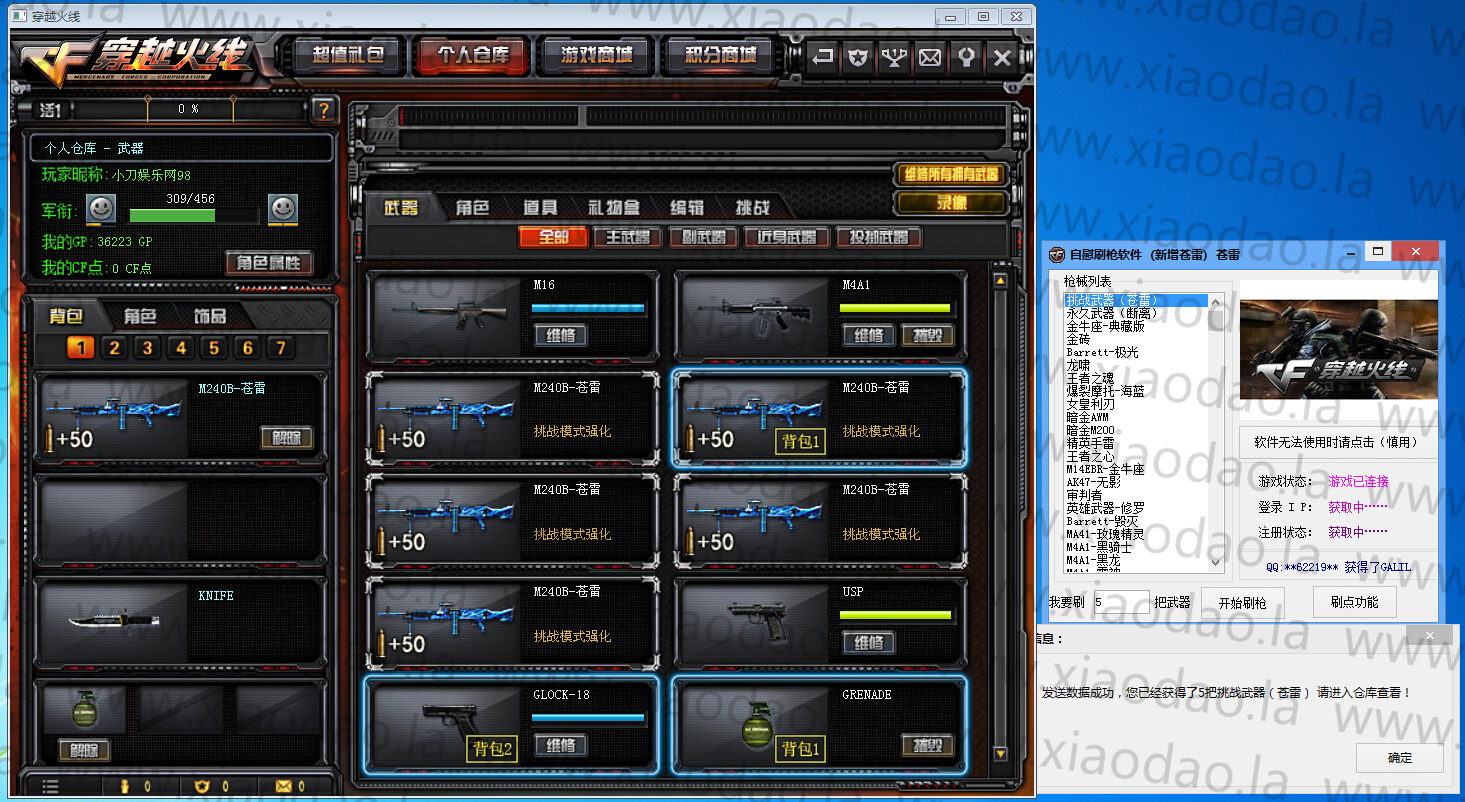Image resolution: width=1465 pixels, height=802 pixels.
Task: Select the GLOCK-18 pistol card
Action: pyautogui.click(x=512, y=724)
